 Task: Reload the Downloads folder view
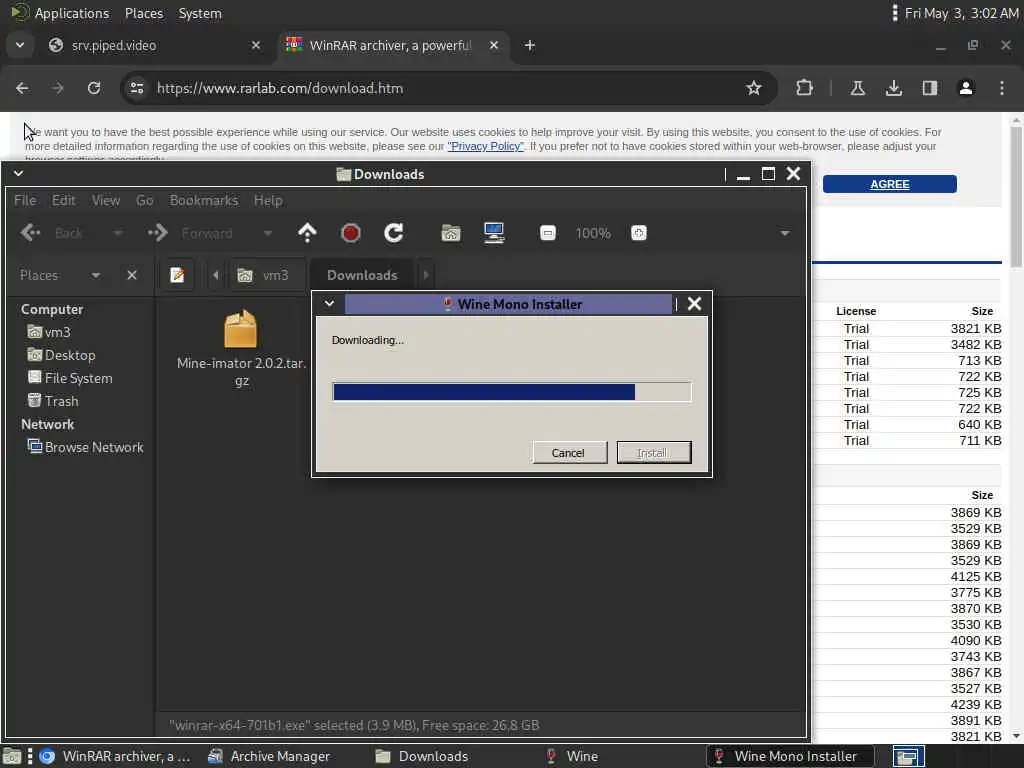click(x=394, y=233)
